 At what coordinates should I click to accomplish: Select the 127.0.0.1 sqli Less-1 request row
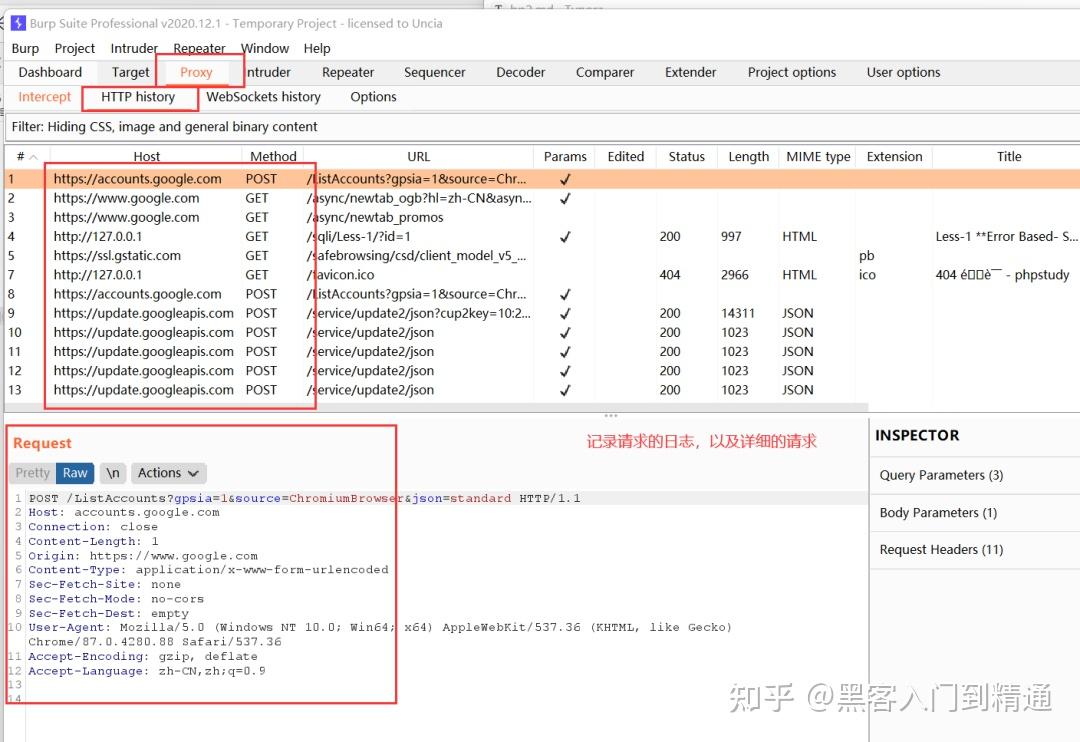point(541,236)
